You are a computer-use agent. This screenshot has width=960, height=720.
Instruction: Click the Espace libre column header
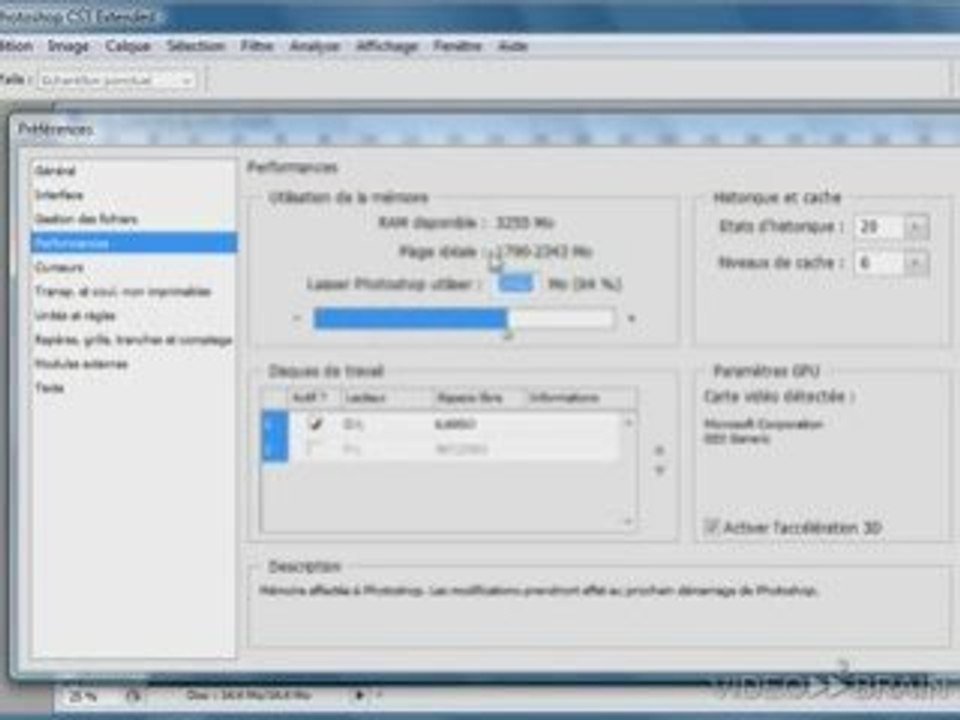pos(480,398)
